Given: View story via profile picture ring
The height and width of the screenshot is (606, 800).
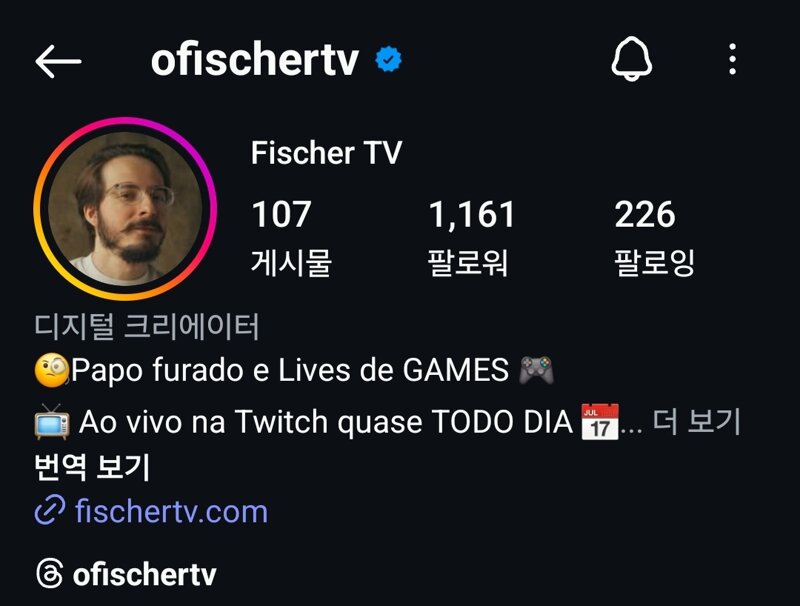Looking at the screenshot, I should [126, 209].
